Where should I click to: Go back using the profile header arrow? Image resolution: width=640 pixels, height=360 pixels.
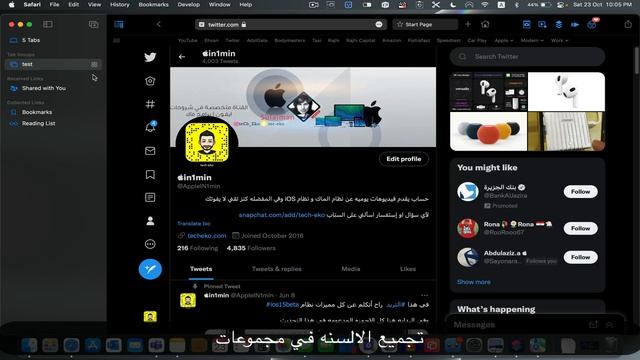pyautogui.click(x=182, y=57)
